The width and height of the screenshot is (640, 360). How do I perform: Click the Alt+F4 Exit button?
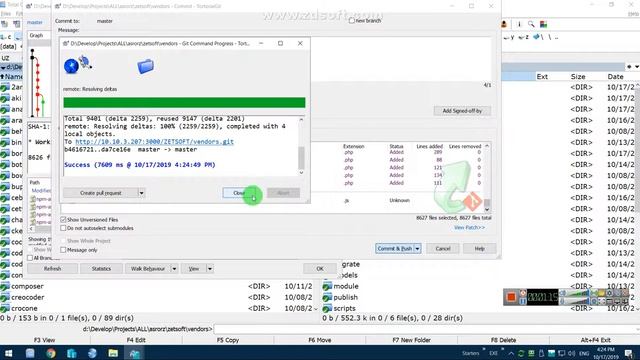pyautogui.click(x=596, y=340)
